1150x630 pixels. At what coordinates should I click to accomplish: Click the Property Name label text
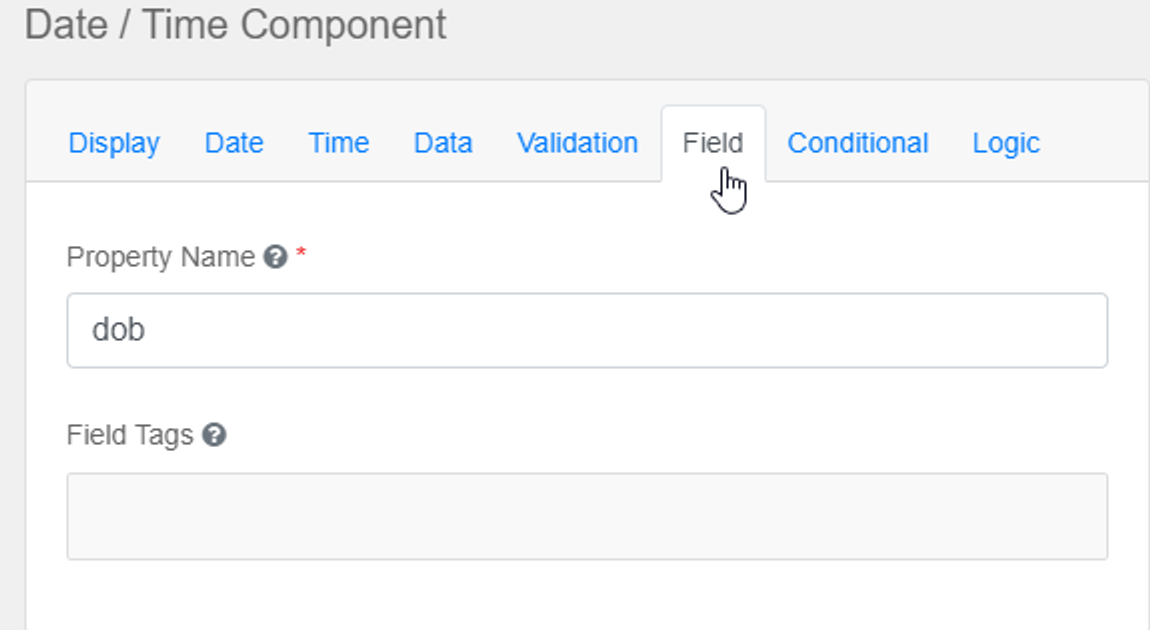[x=160, y=258]
